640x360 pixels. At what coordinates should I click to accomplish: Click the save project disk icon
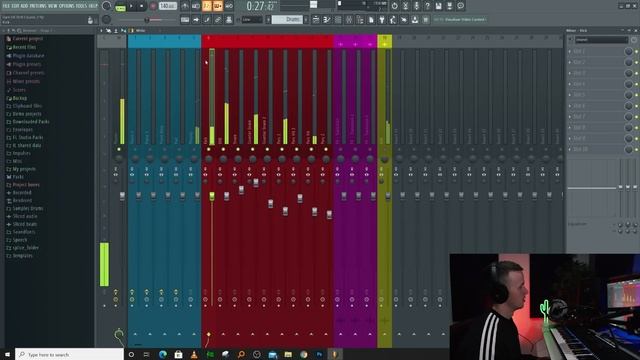pos(438,6)
